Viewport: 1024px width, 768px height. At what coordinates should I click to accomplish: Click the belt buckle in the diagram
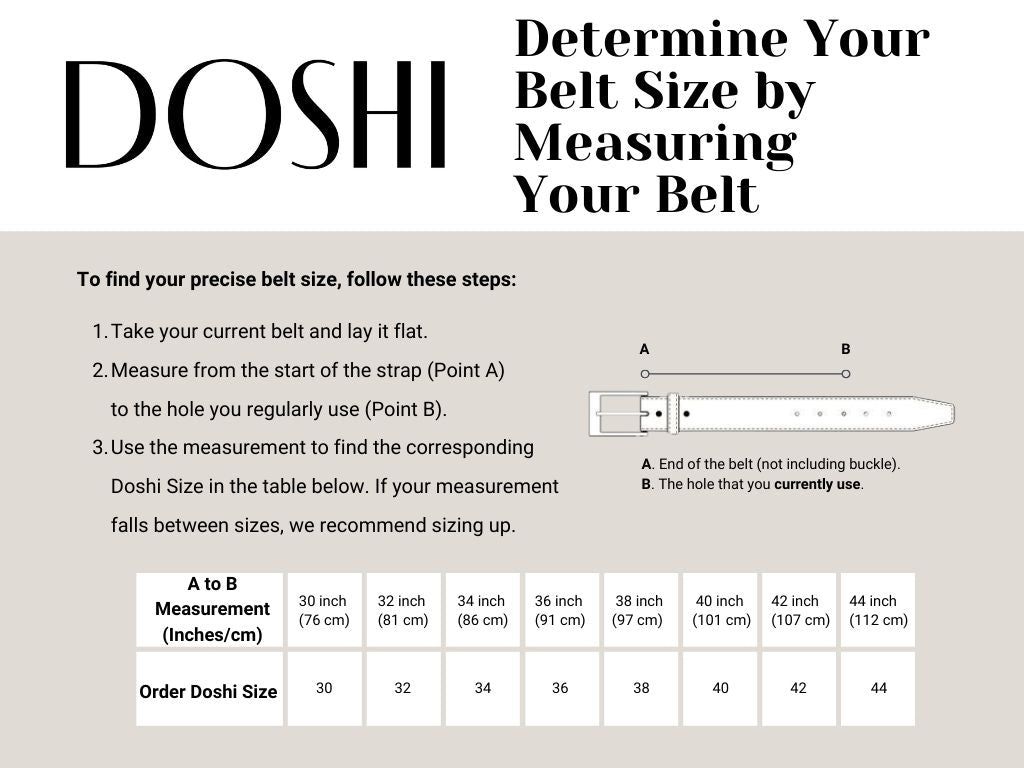pyautogui.click(x=615, y=412)
